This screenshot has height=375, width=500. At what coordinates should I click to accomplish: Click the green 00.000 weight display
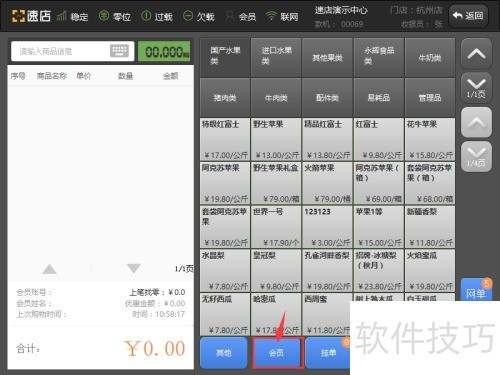click(x=164, y=52)
